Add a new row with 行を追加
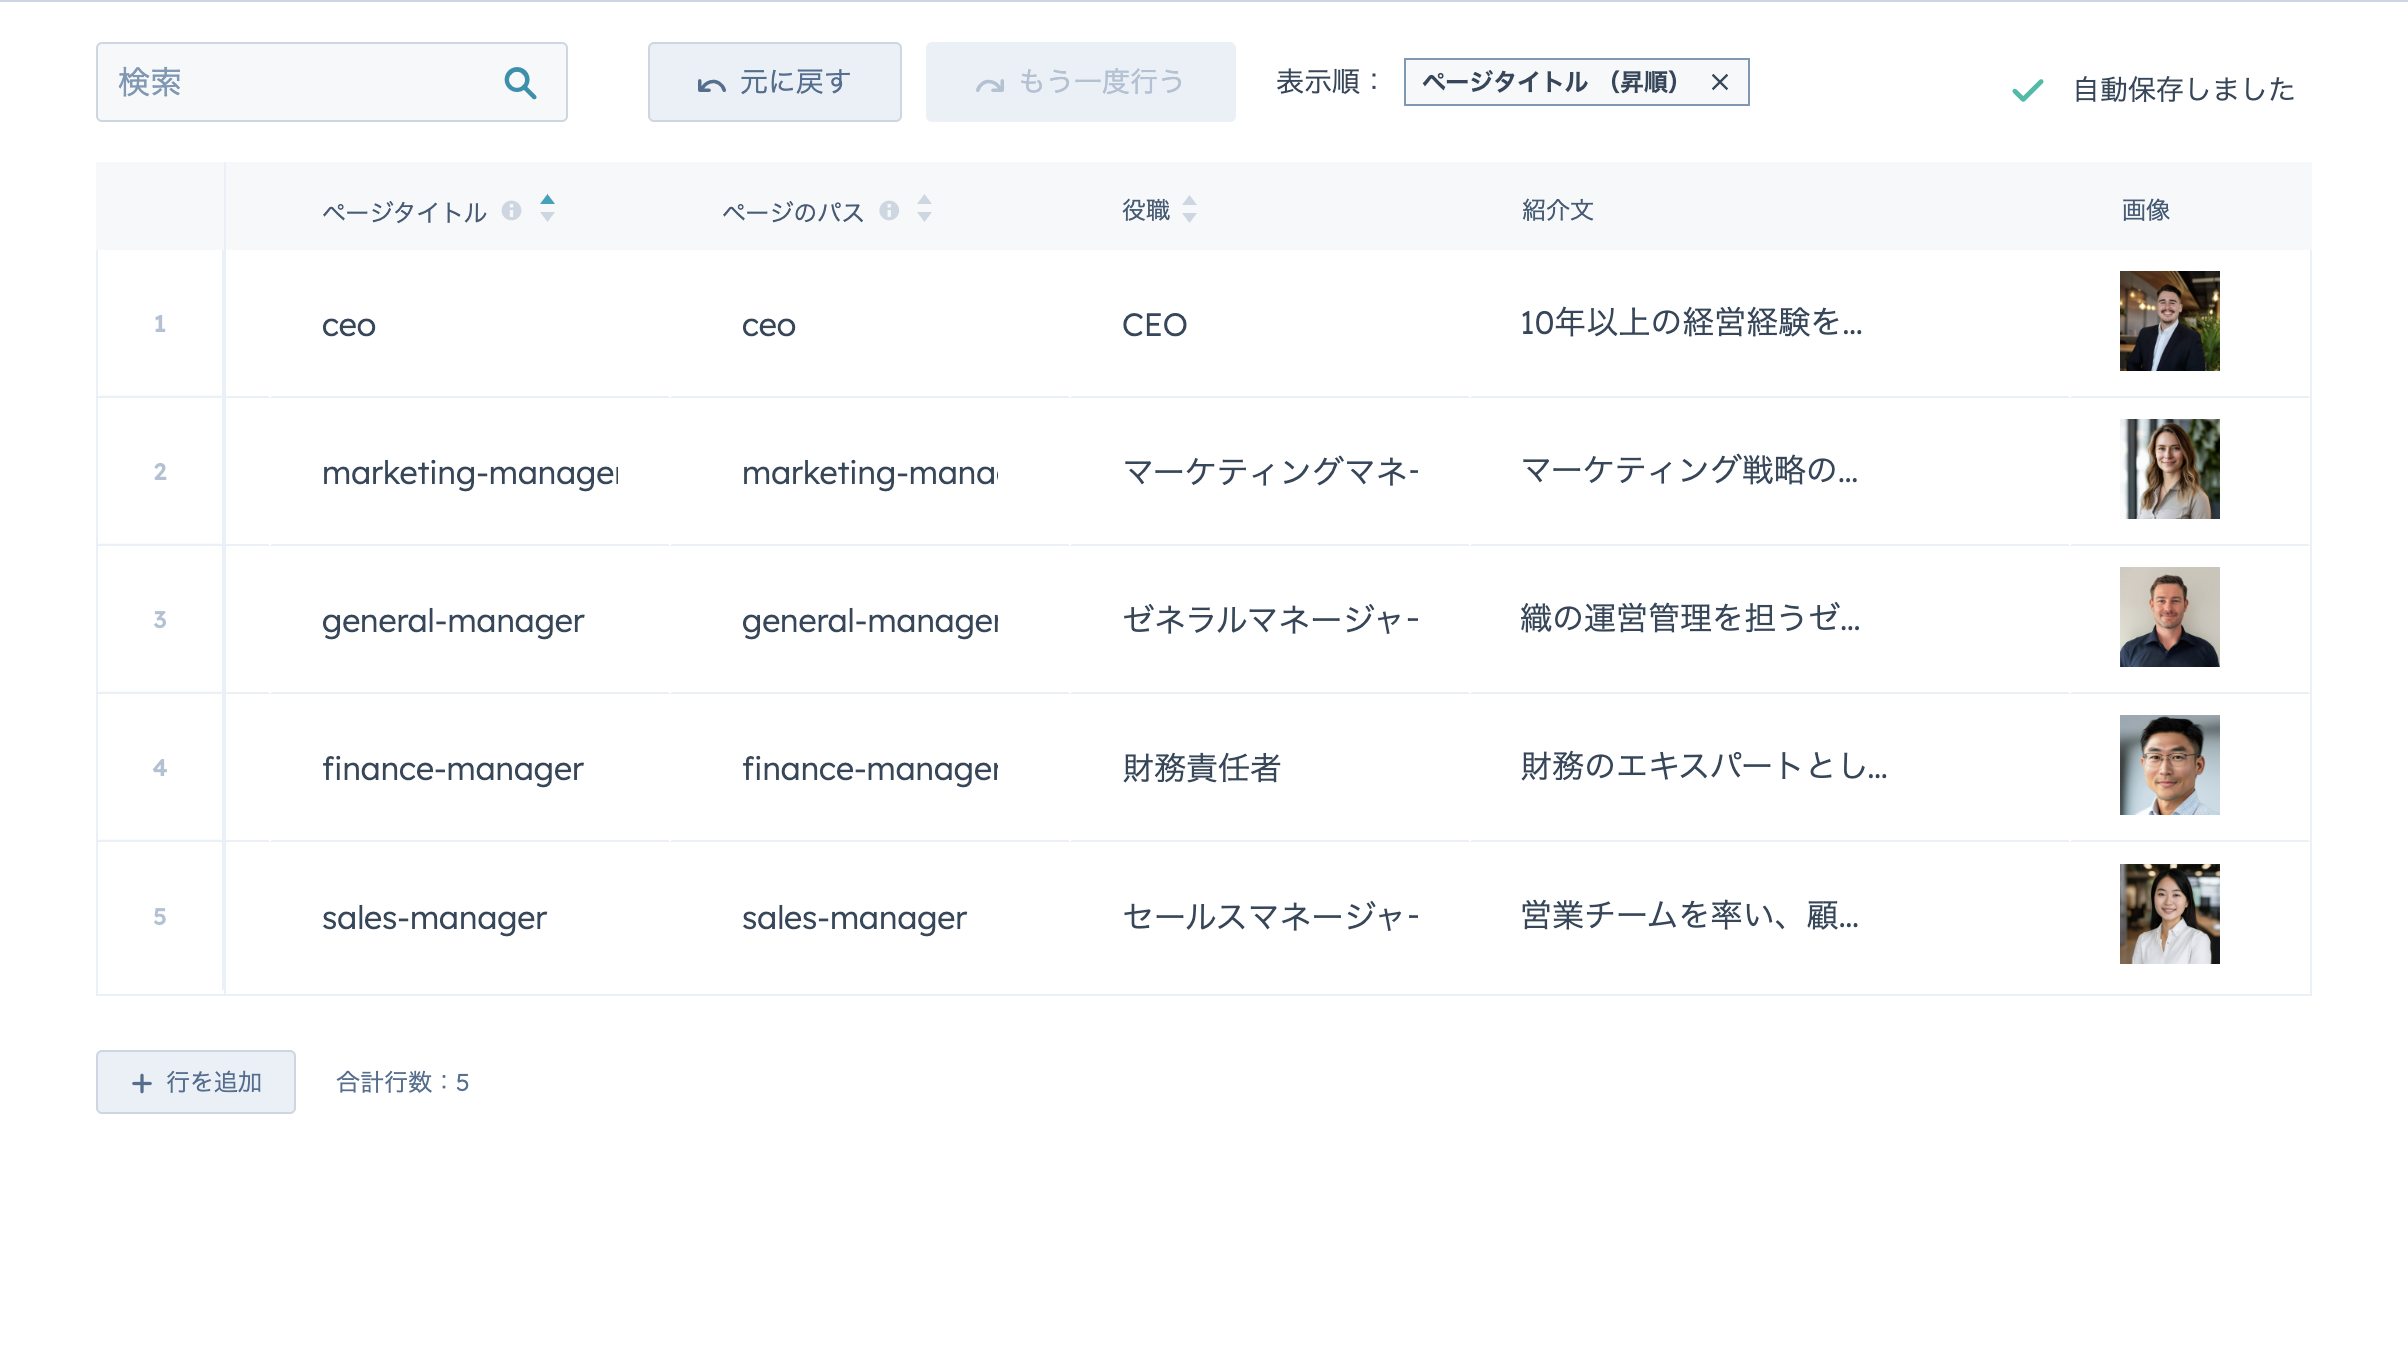The height and width of the screenshot is (1348, 2408). 196,1081
